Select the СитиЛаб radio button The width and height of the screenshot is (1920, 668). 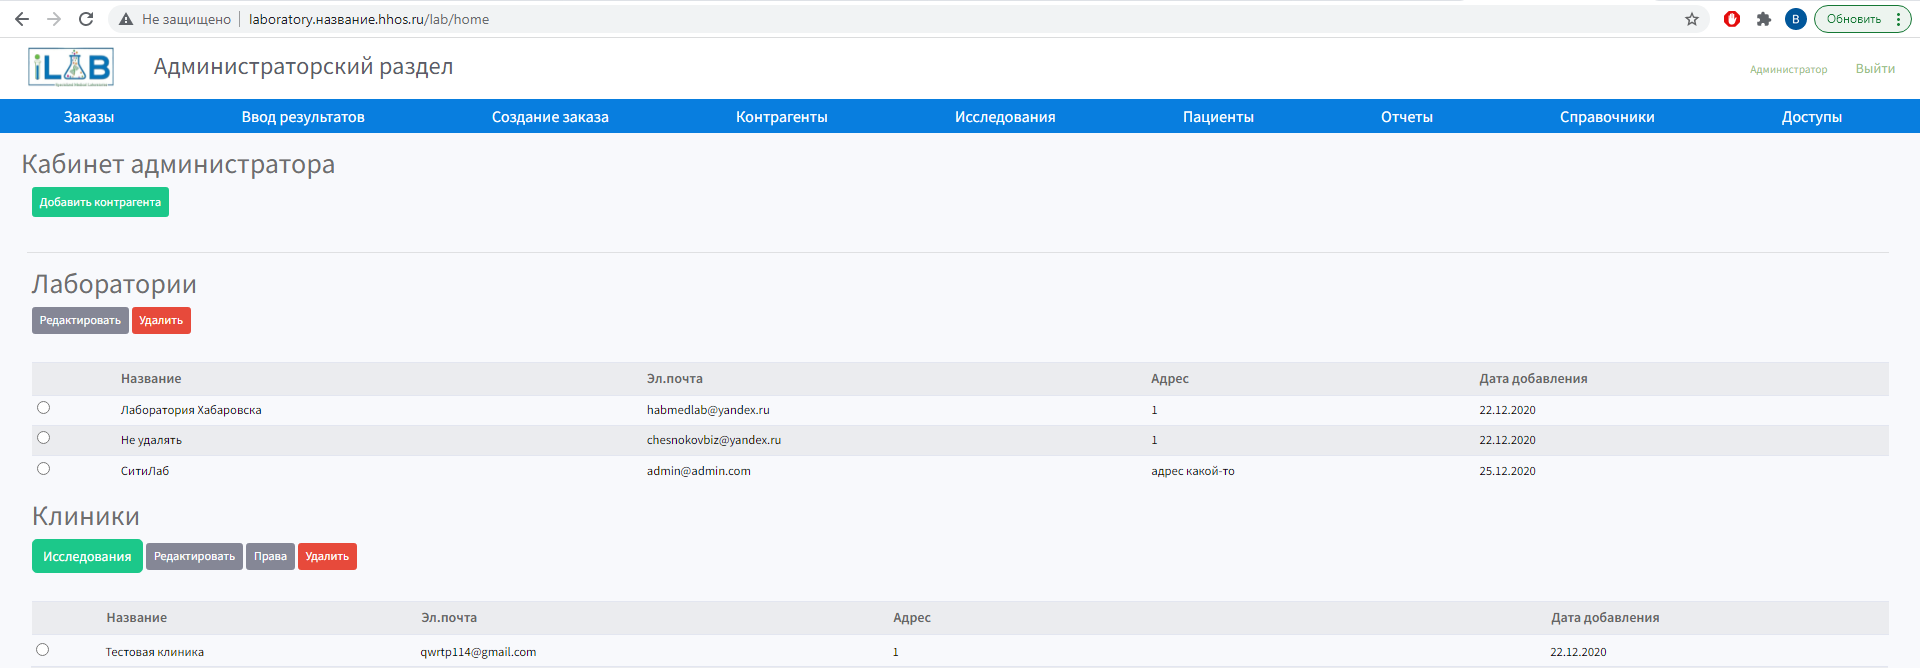(43, 469)
